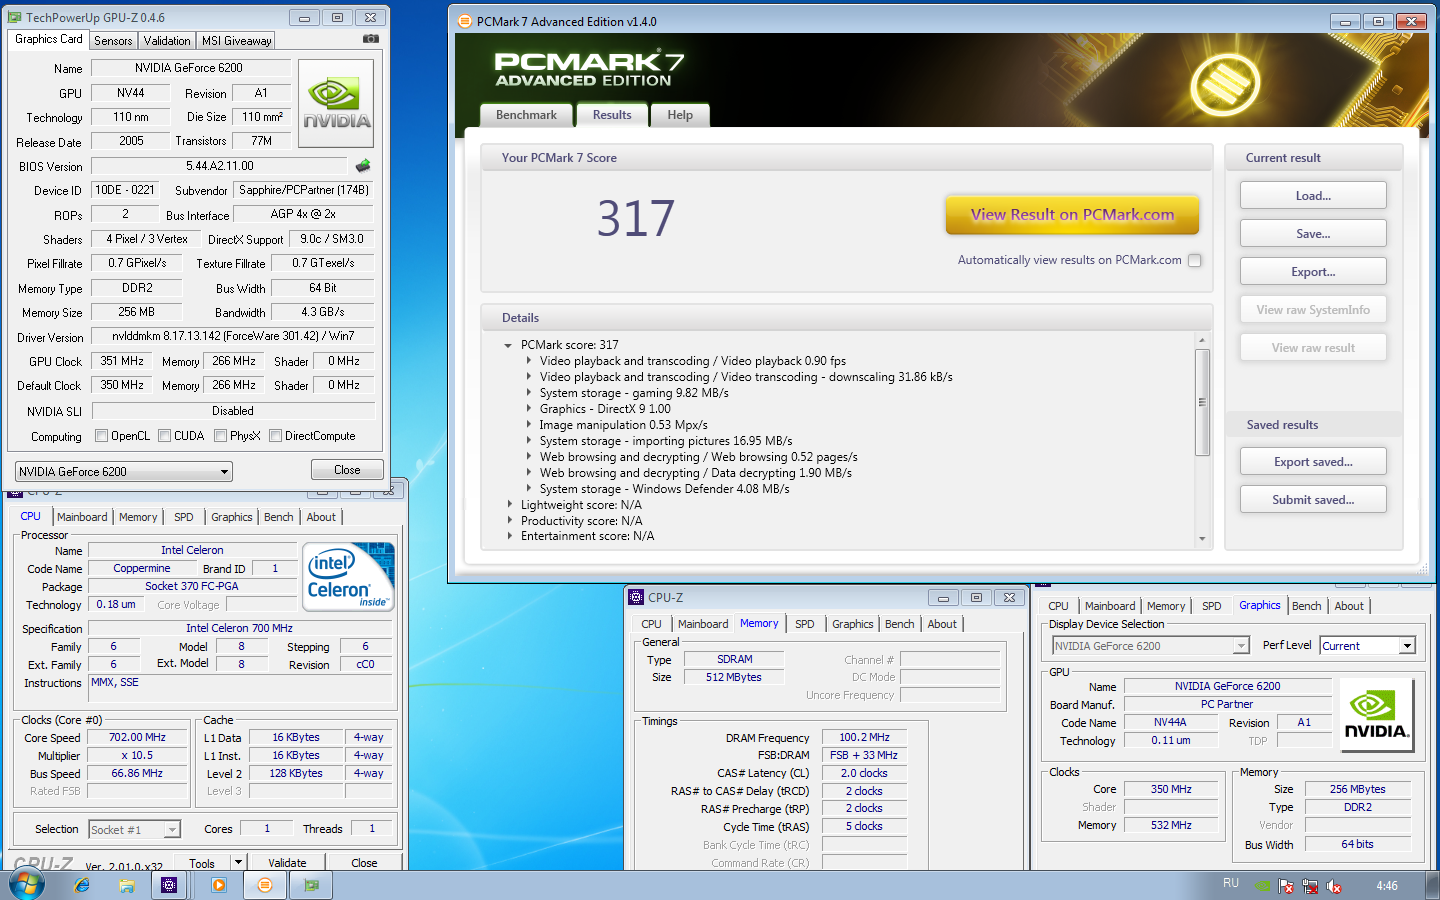
Task: Open Bench tab in CPU-Z Graphics window
Action: (1307, 606)
